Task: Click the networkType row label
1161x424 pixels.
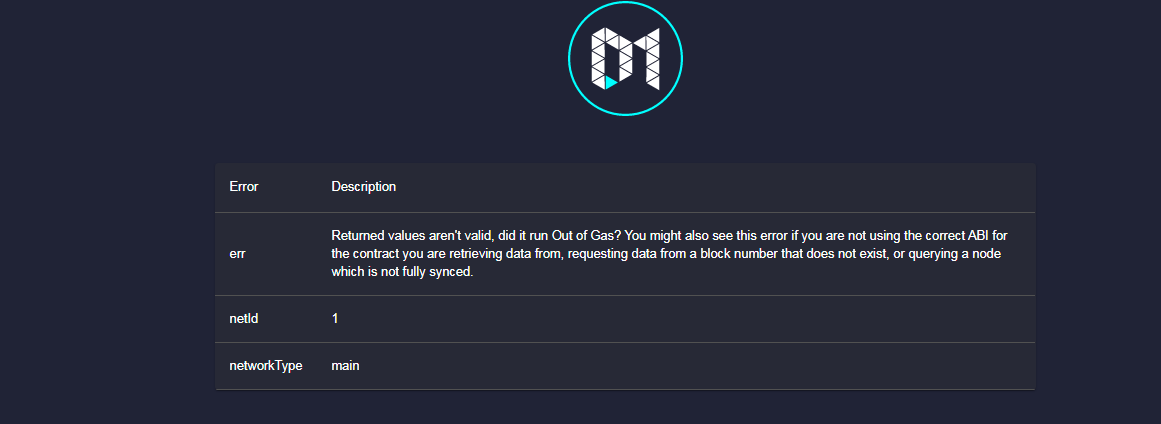Action: point(266,366)
